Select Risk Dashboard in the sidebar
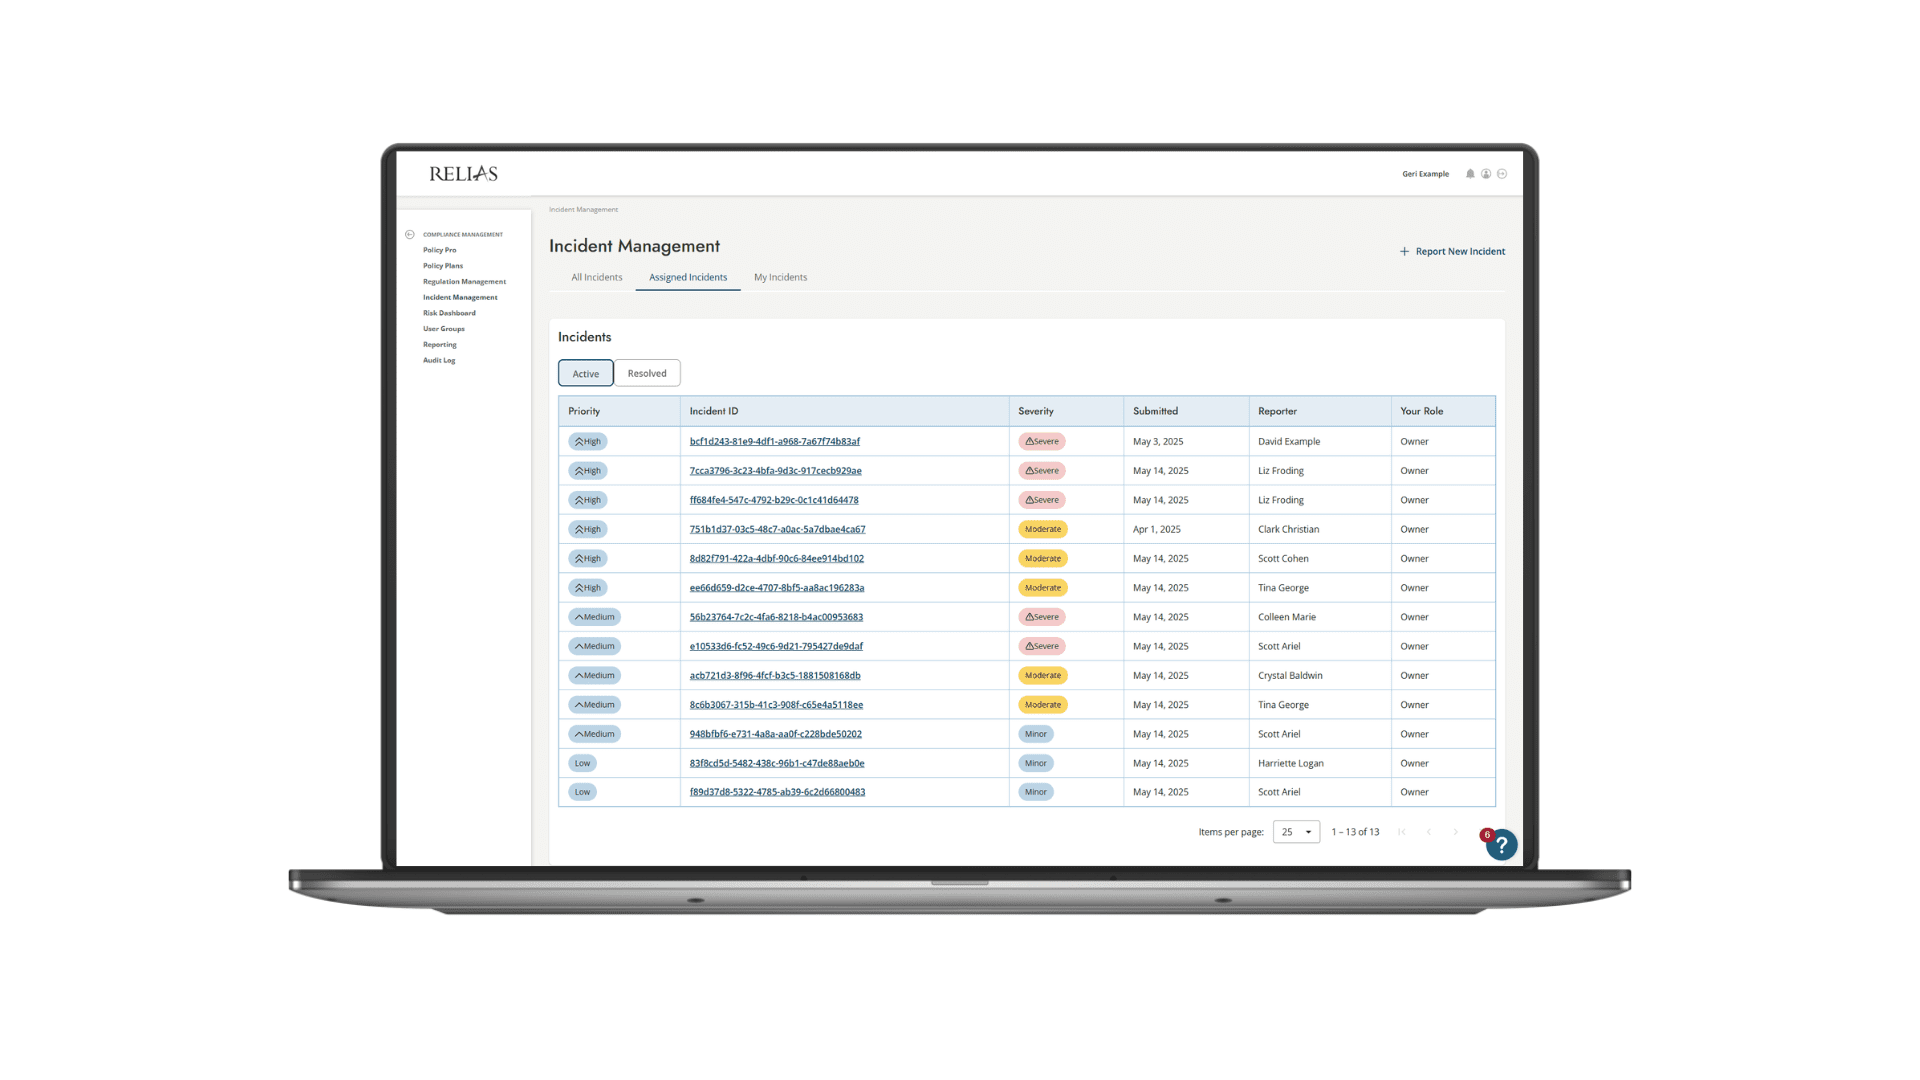Screen dimensions: 1920x1080 (x=449, y=312)
